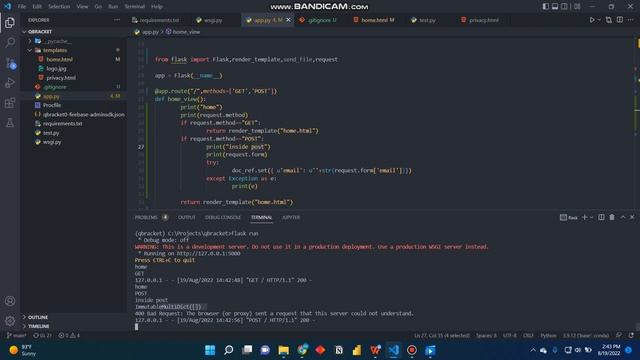Open the Help menu
The width and height of the screenshot is (640, 360).
click(157, 7)
